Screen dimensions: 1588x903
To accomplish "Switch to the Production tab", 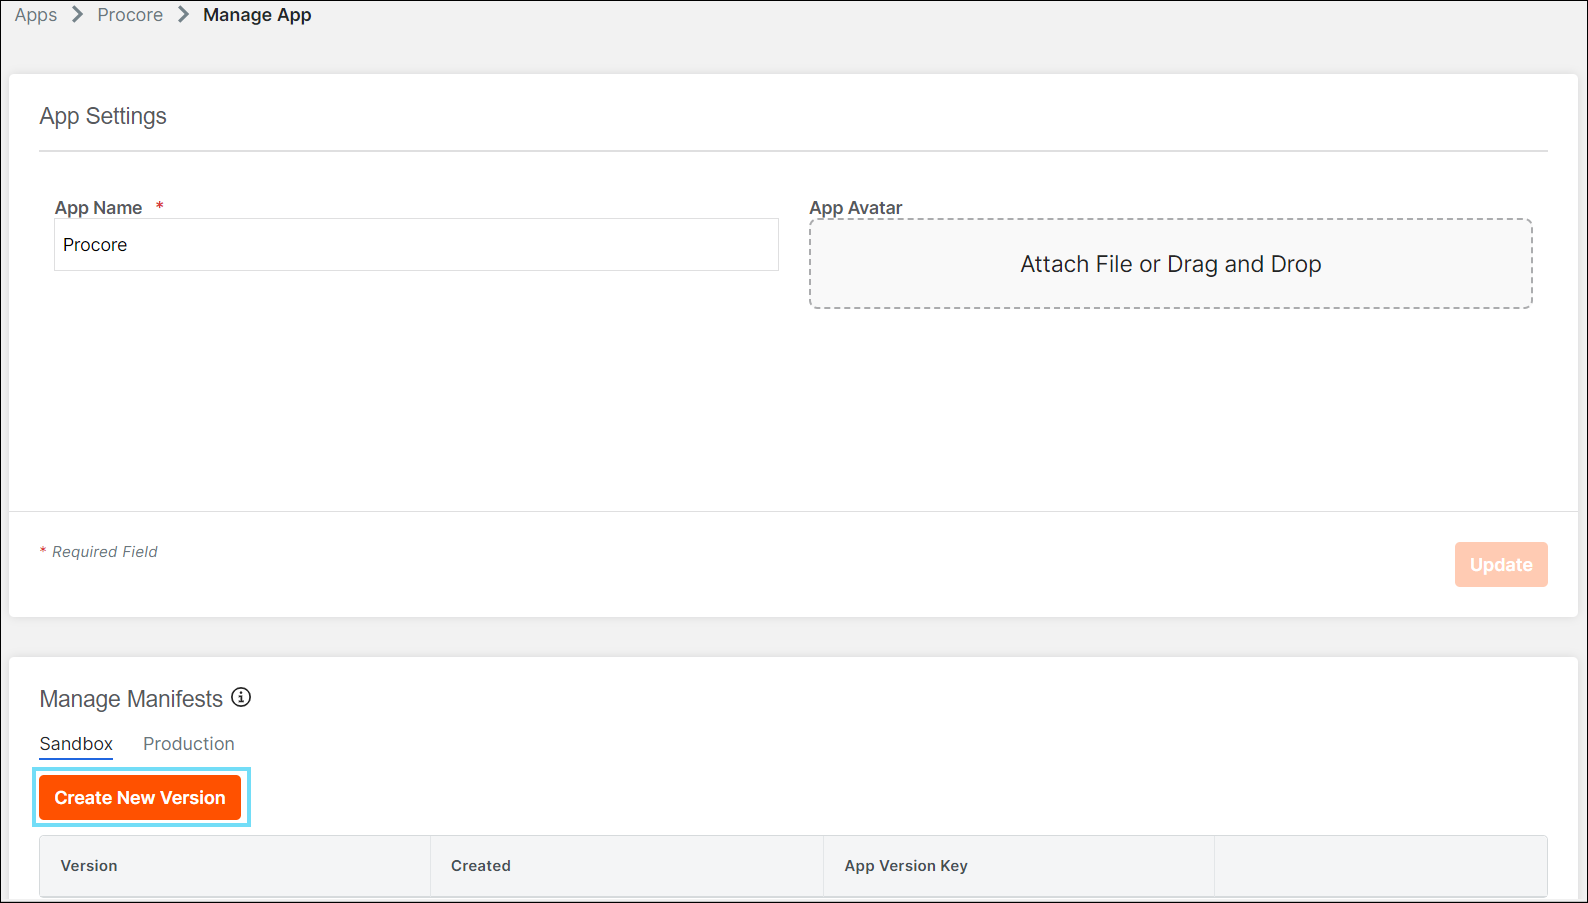I will [188, 744].
